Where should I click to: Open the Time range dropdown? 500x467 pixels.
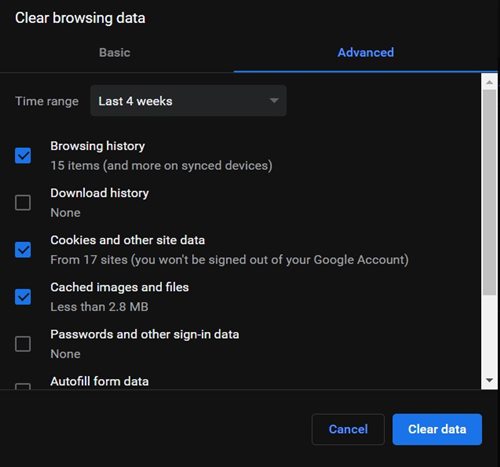coord(188,101)
